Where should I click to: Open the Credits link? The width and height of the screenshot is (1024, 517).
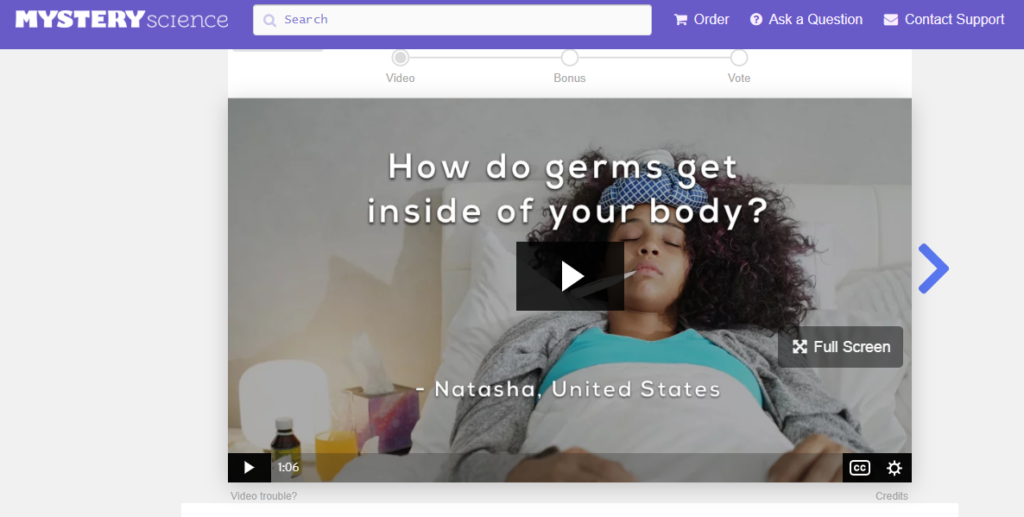pyautogui.click(x=891, y=496)
